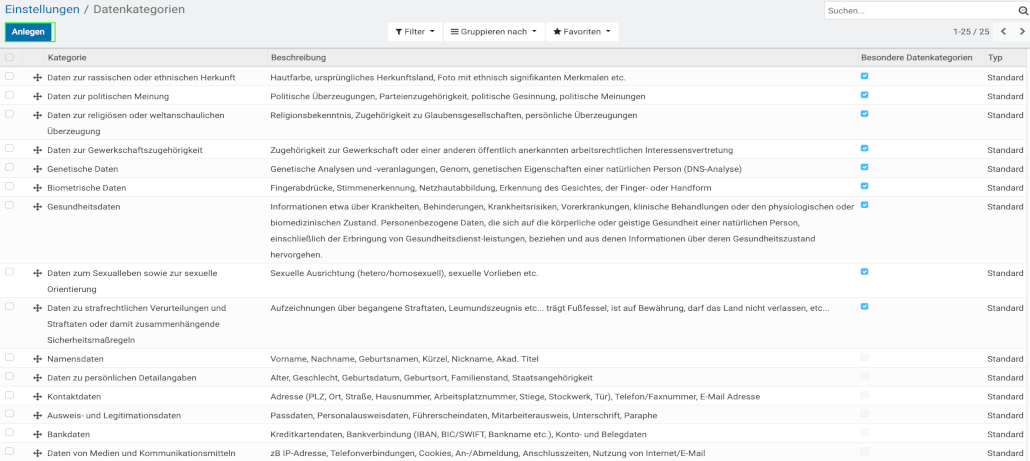
Task: Click drag handle for Kontaktdaten row
Action: 37,397
